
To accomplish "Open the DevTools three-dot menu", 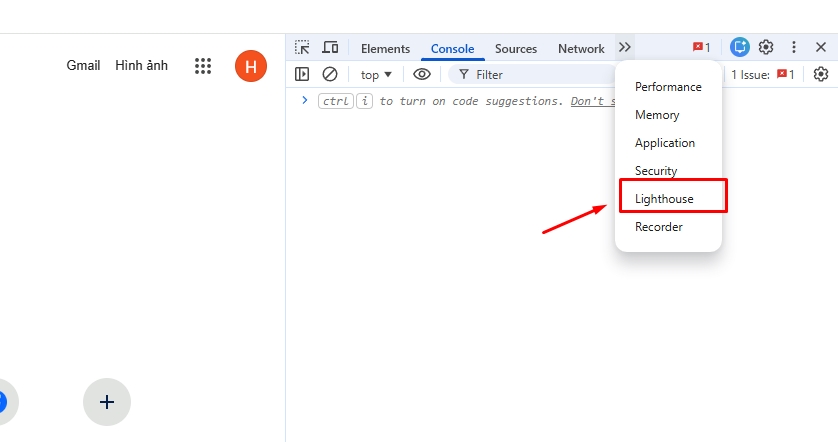I will [x=794, y=47].
